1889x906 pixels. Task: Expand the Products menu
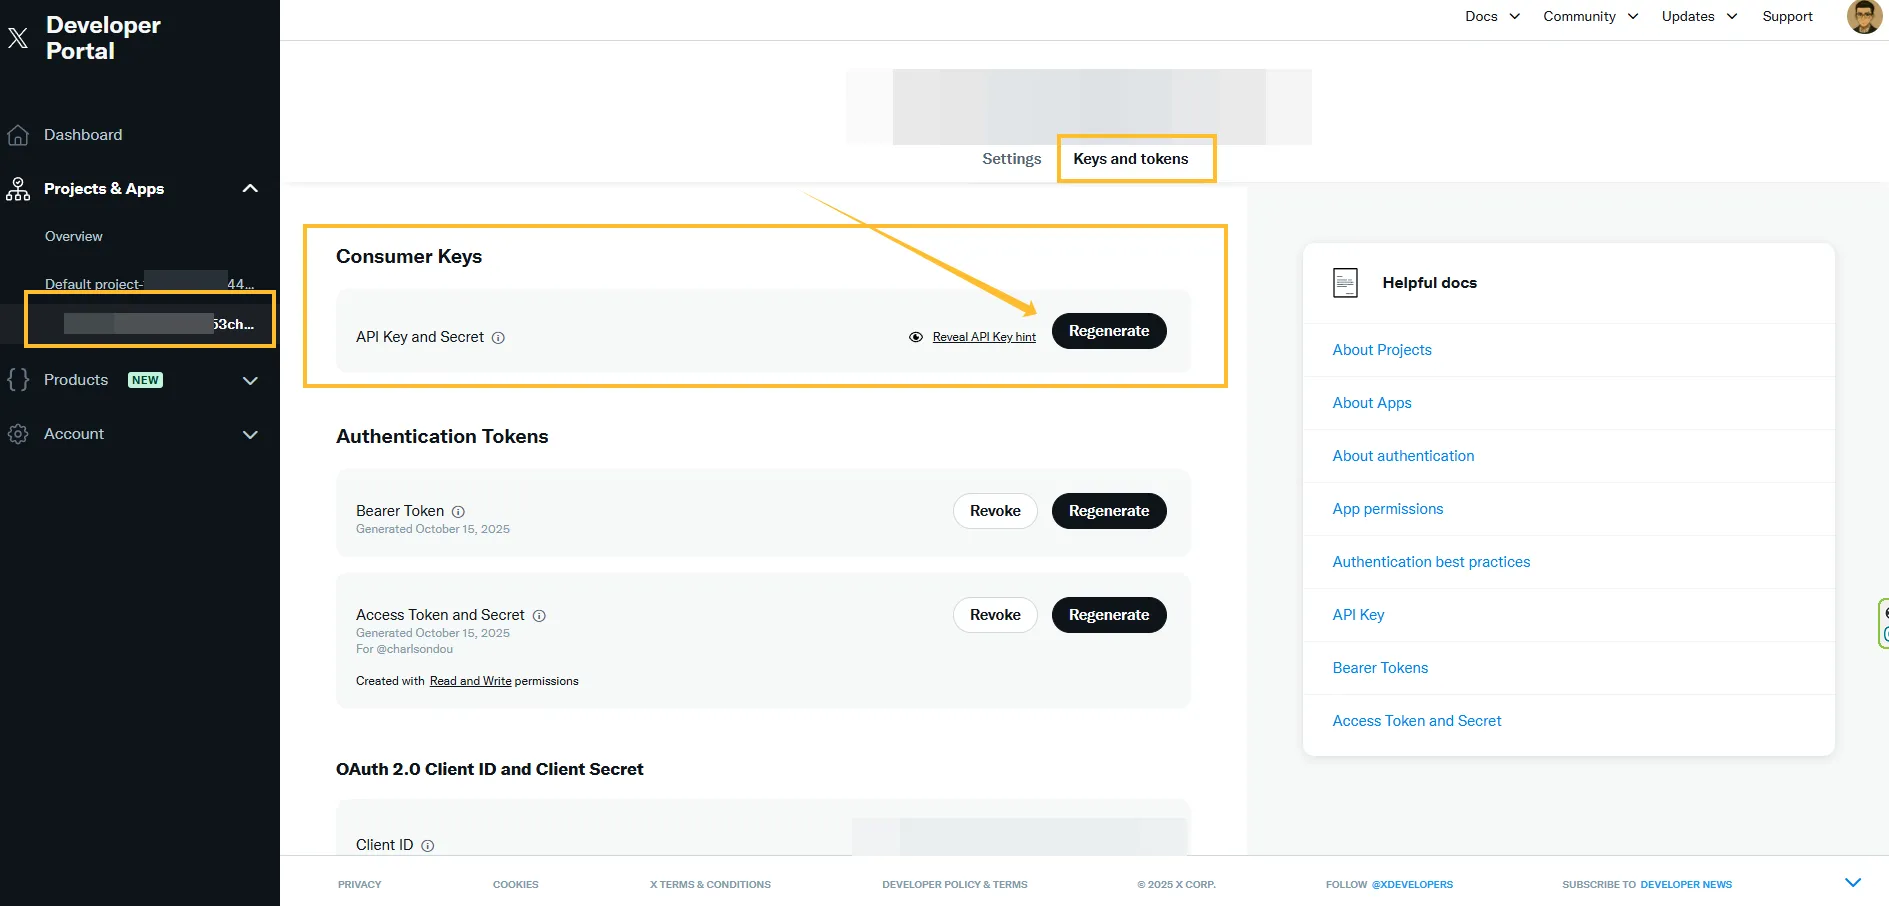click(250, 380)
